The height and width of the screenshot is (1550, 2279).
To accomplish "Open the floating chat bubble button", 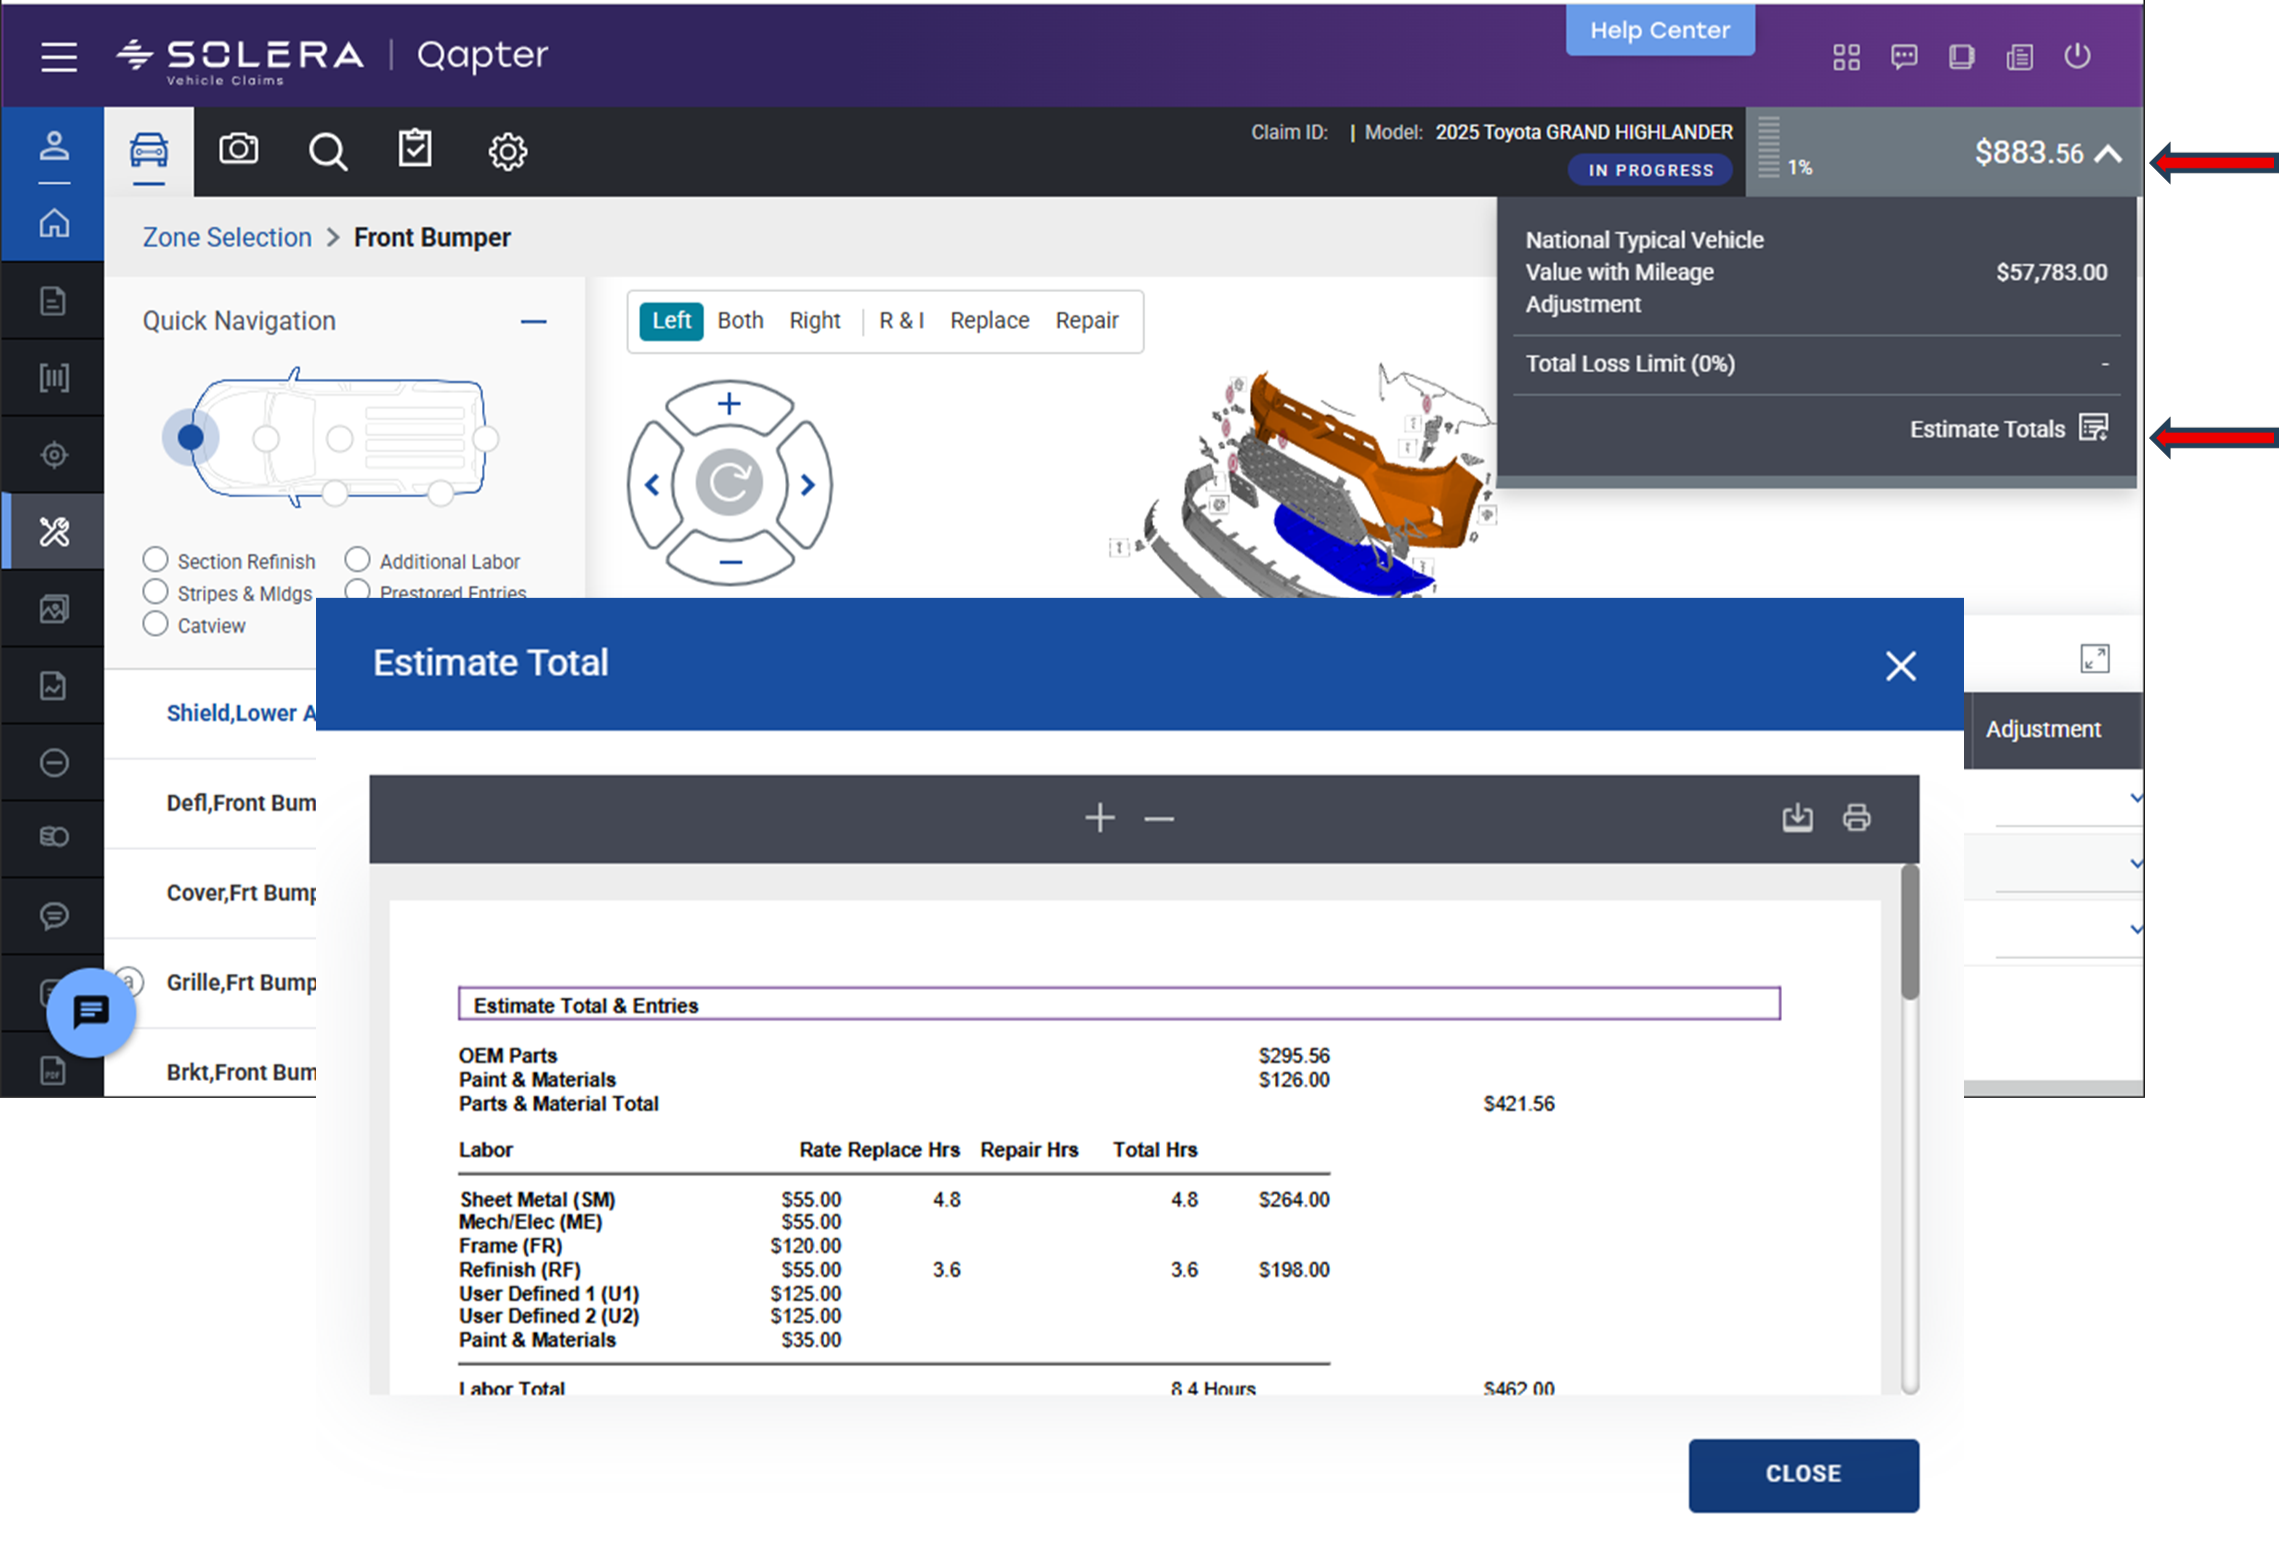I will (91, 1012).
